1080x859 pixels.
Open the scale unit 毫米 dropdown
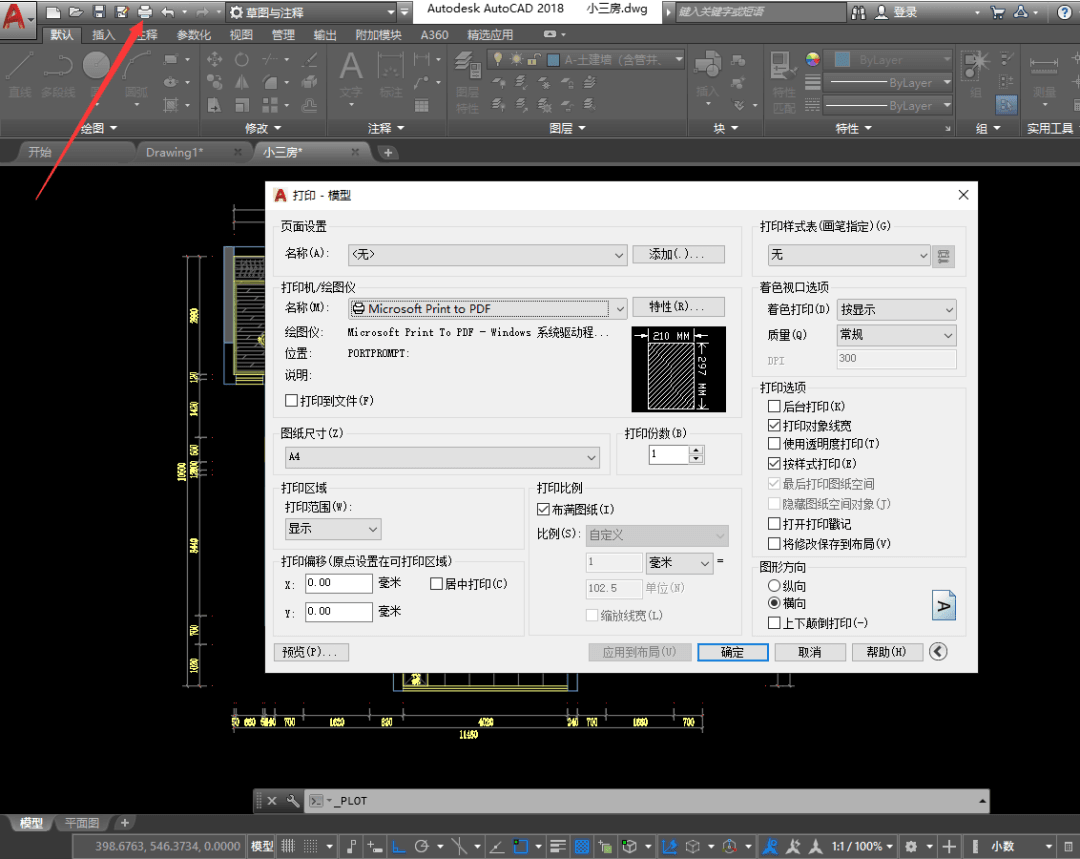coord(678,563)
